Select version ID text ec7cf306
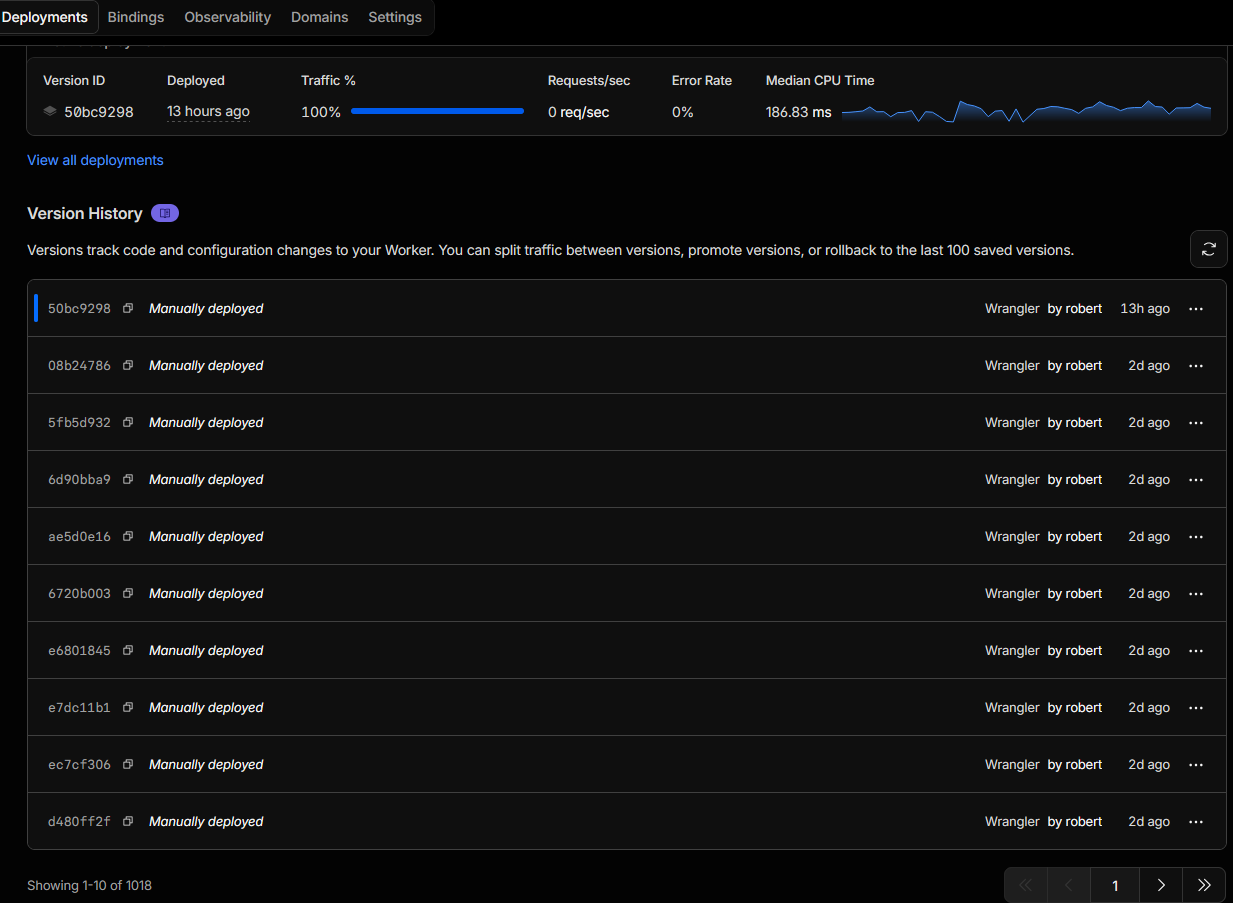Image resolution: width=1233 pixels, height=903 pixels. click(x=79, y=765)
